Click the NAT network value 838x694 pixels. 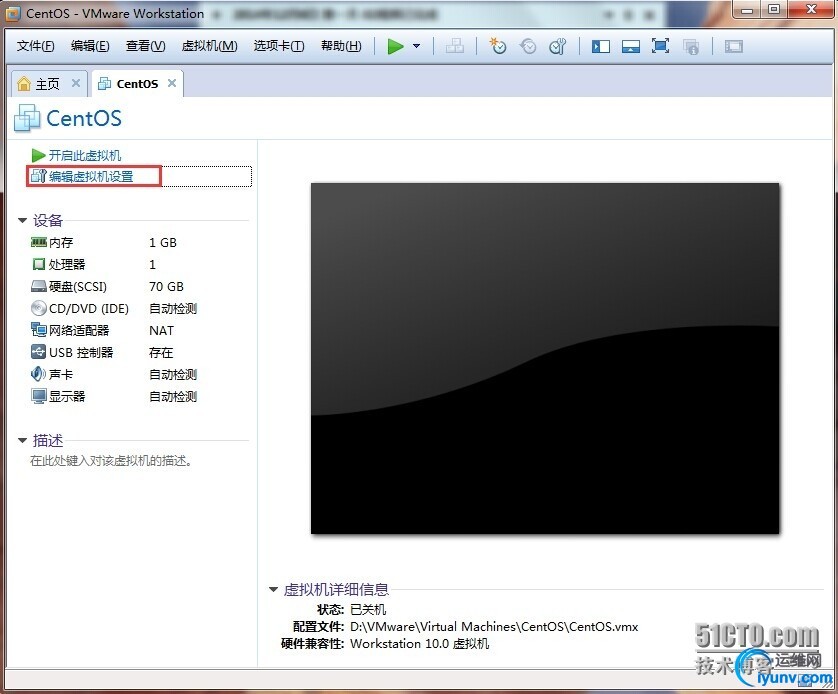(x=161, y=331)
